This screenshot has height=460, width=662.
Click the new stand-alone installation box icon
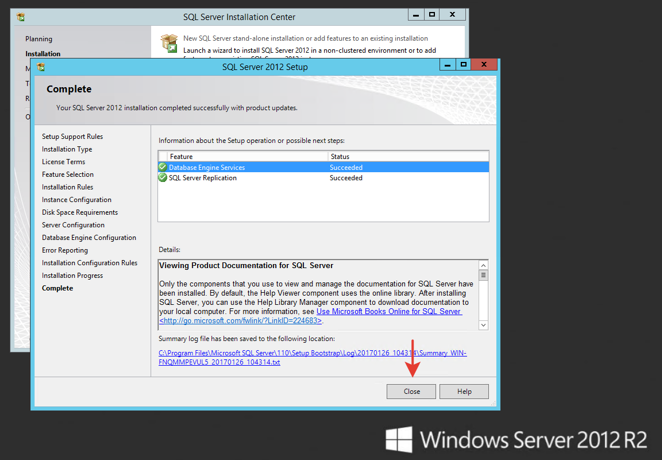[x=169, y=43]
